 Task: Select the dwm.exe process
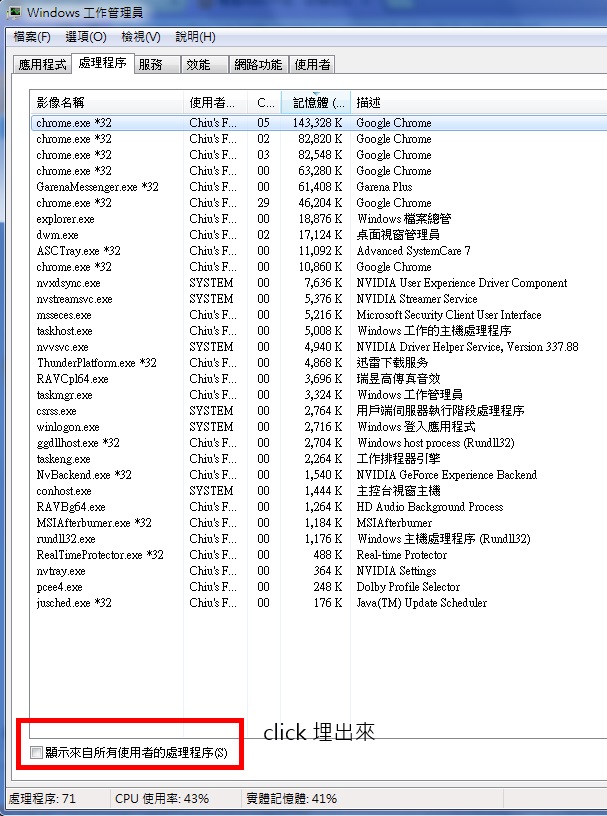(x=318, y=235)
